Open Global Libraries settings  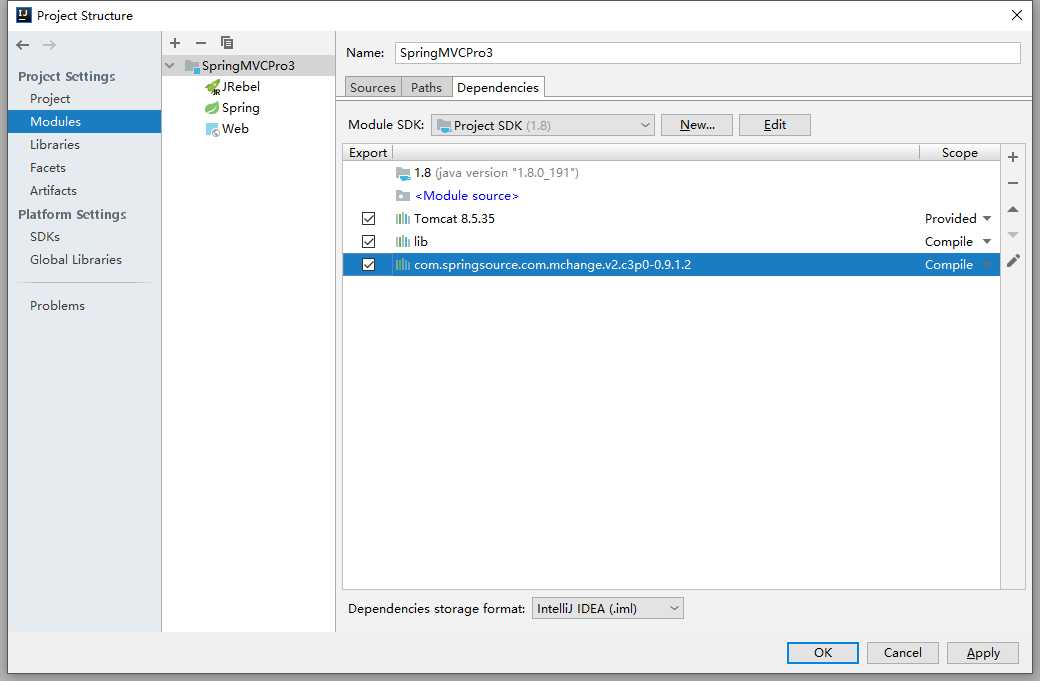[x=76, y=260]
